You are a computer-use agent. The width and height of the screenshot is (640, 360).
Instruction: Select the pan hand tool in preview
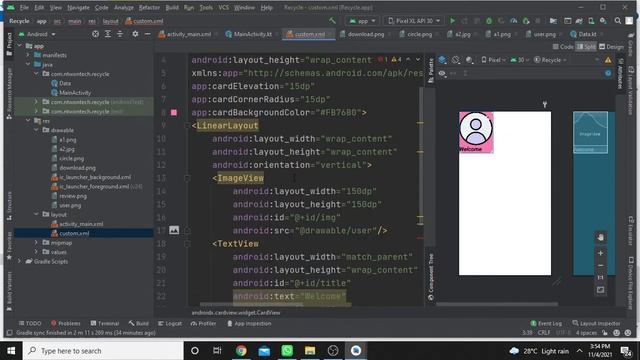point(600,237)
